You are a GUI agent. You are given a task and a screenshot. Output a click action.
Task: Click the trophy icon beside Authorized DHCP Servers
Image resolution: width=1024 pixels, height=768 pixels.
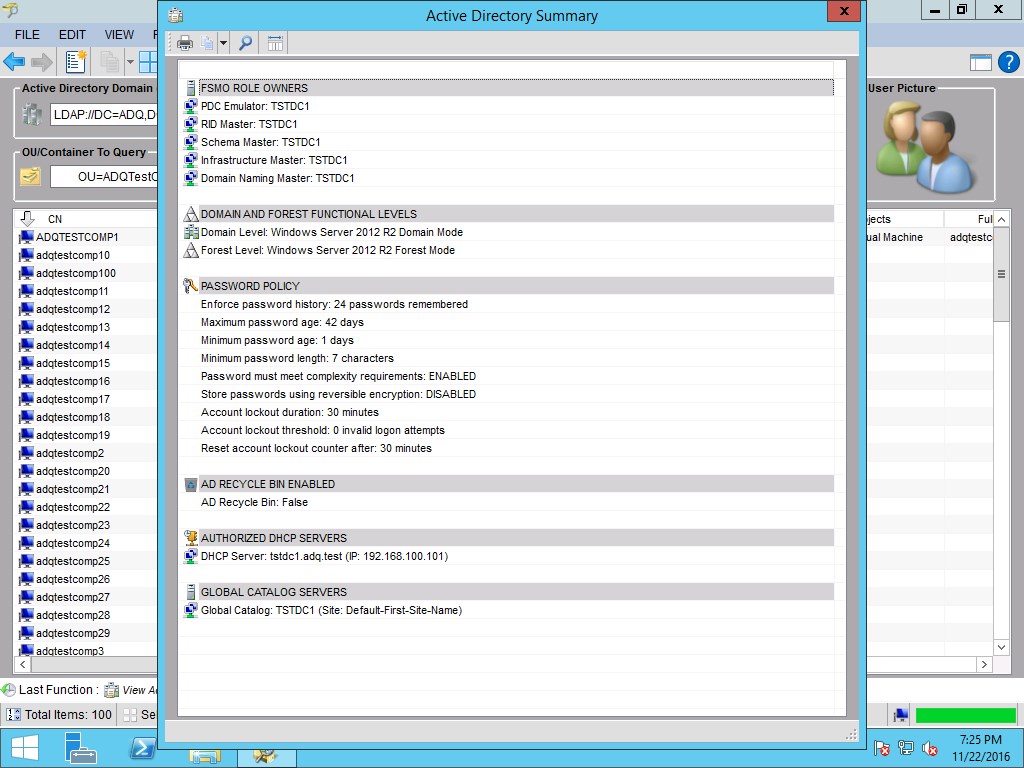pyautogui.click(x=191, y=539)
